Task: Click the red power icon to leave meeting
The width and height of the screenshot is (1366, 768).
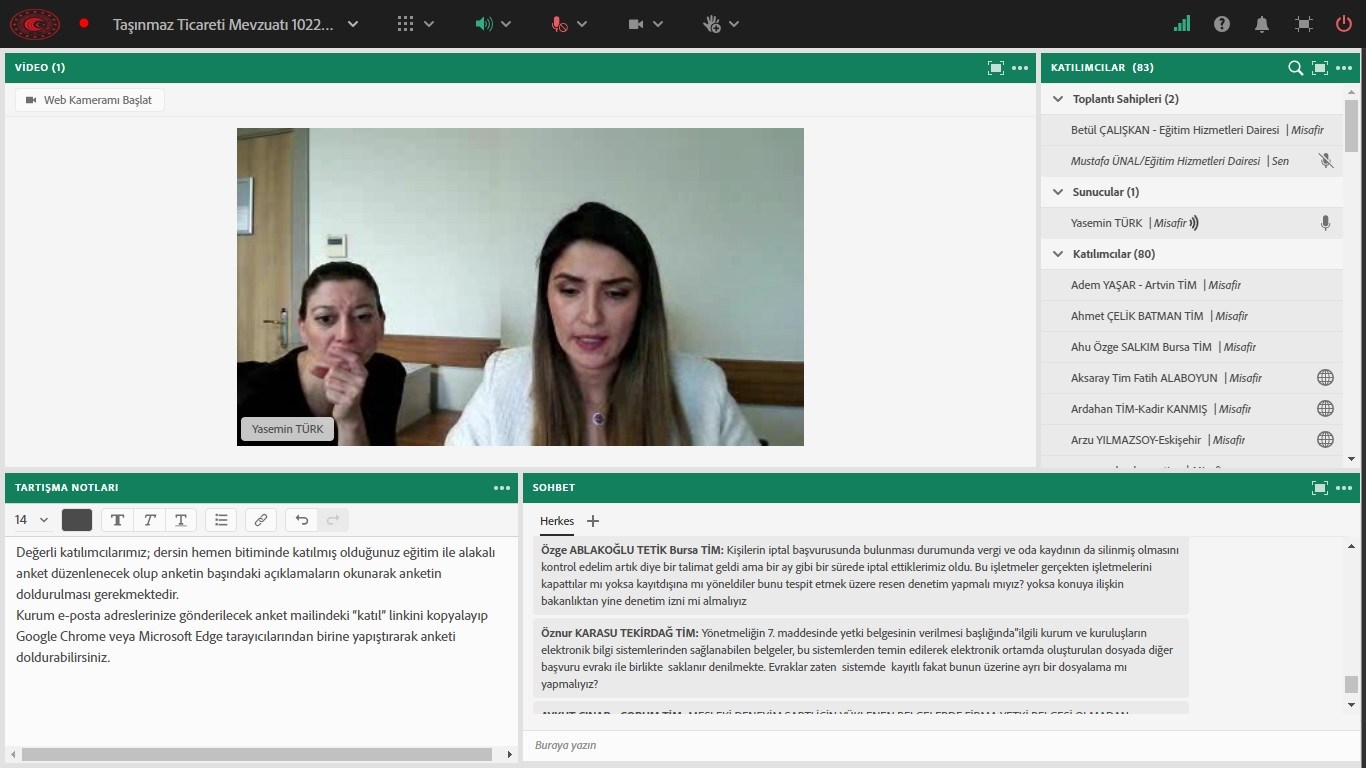Action: [x=1344, y=24]
